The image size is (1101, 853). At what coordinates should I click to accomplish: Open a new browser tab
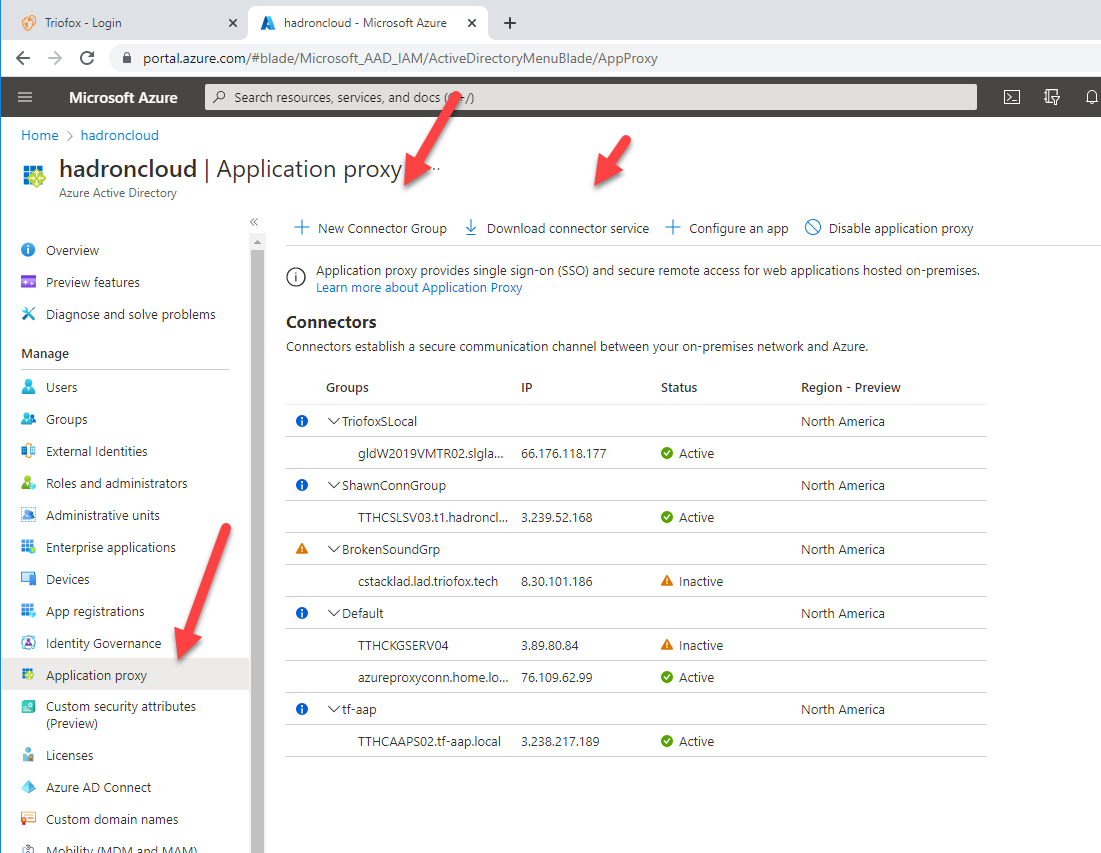[510, 23]
